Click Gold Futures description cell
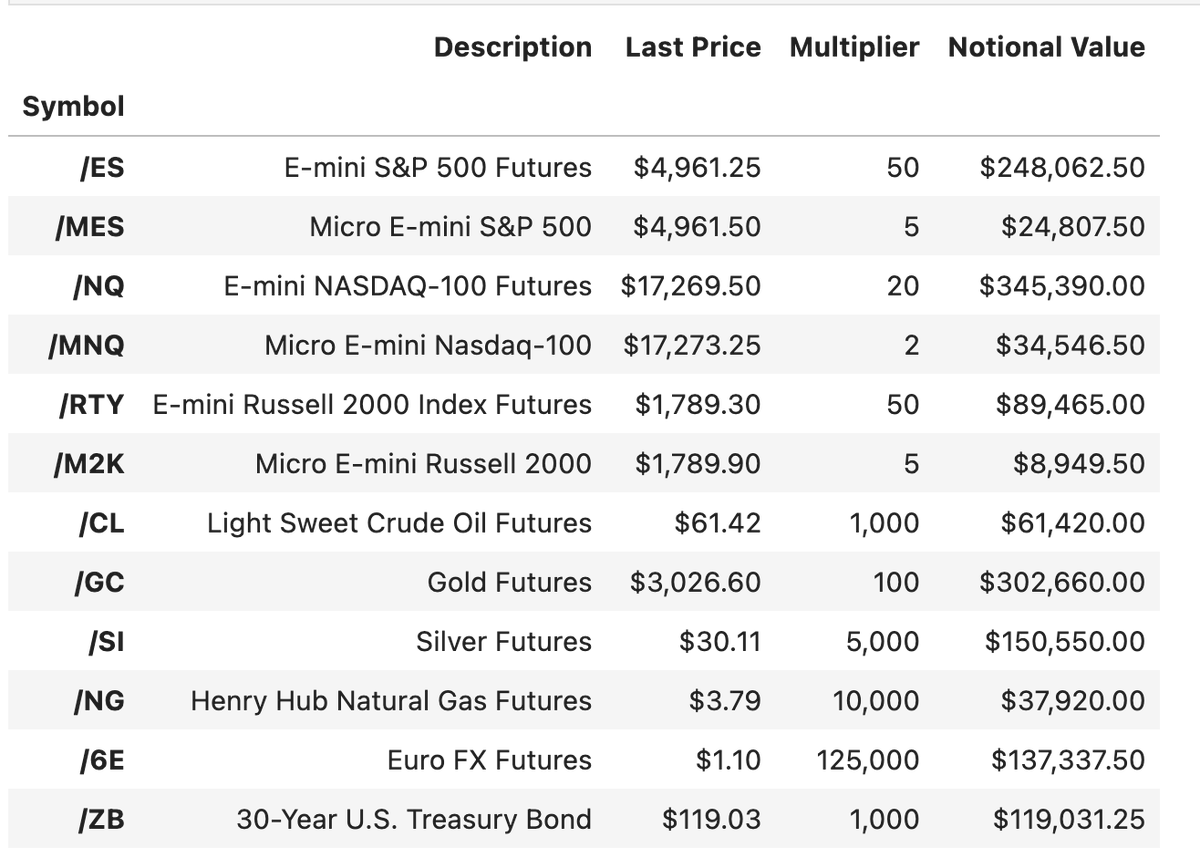 pos(509,582)
